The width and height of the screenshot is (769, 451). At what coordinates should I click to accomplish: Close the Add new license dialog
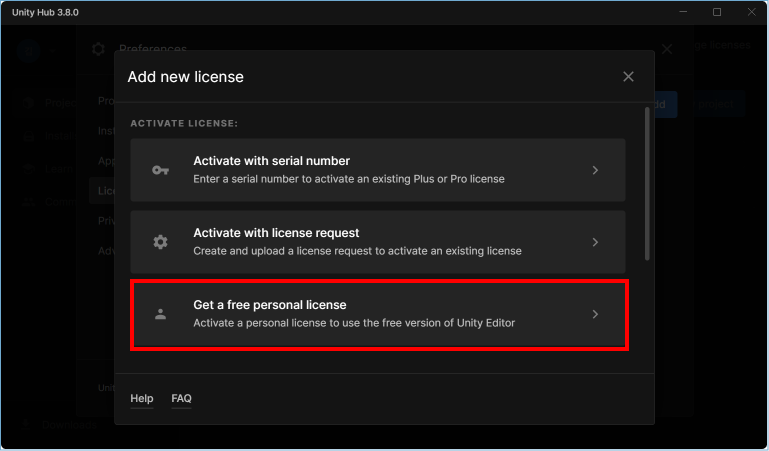click(x=628, y=76)
